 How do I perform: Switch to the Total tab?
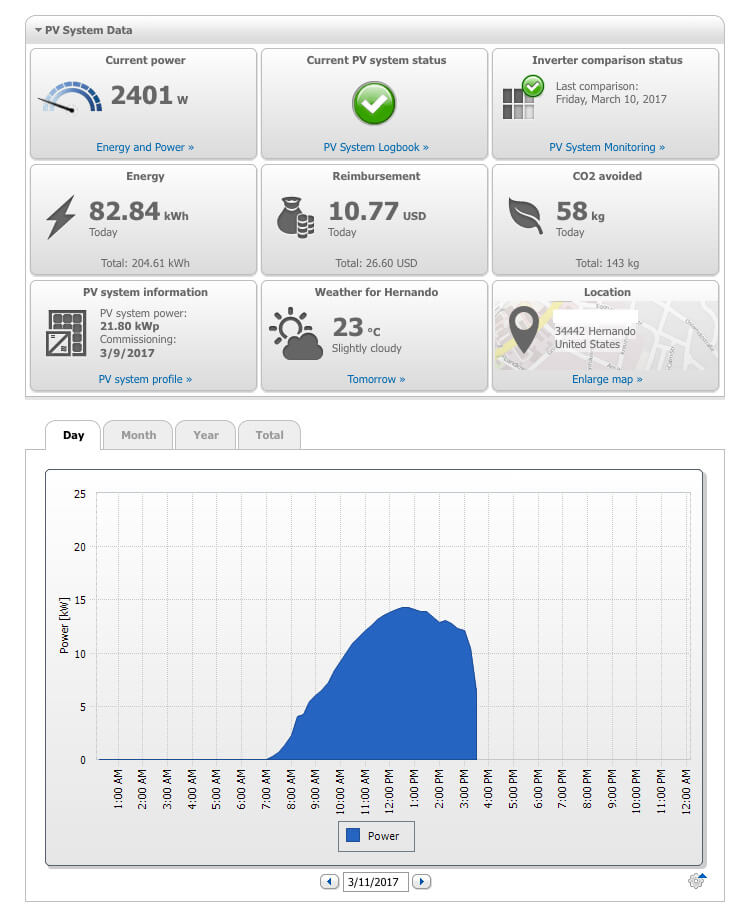[269, 435]
